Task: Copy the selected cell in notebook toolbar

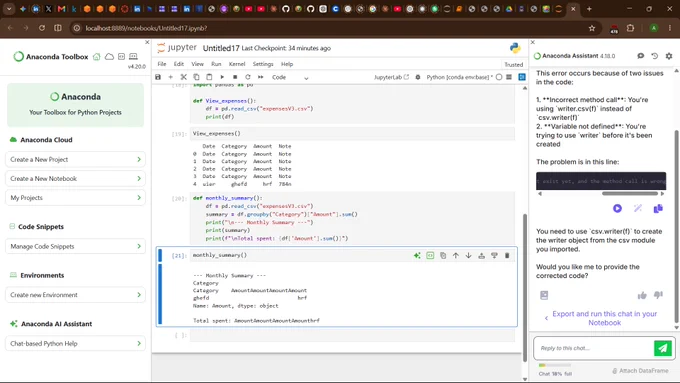Action: (196, 77)
